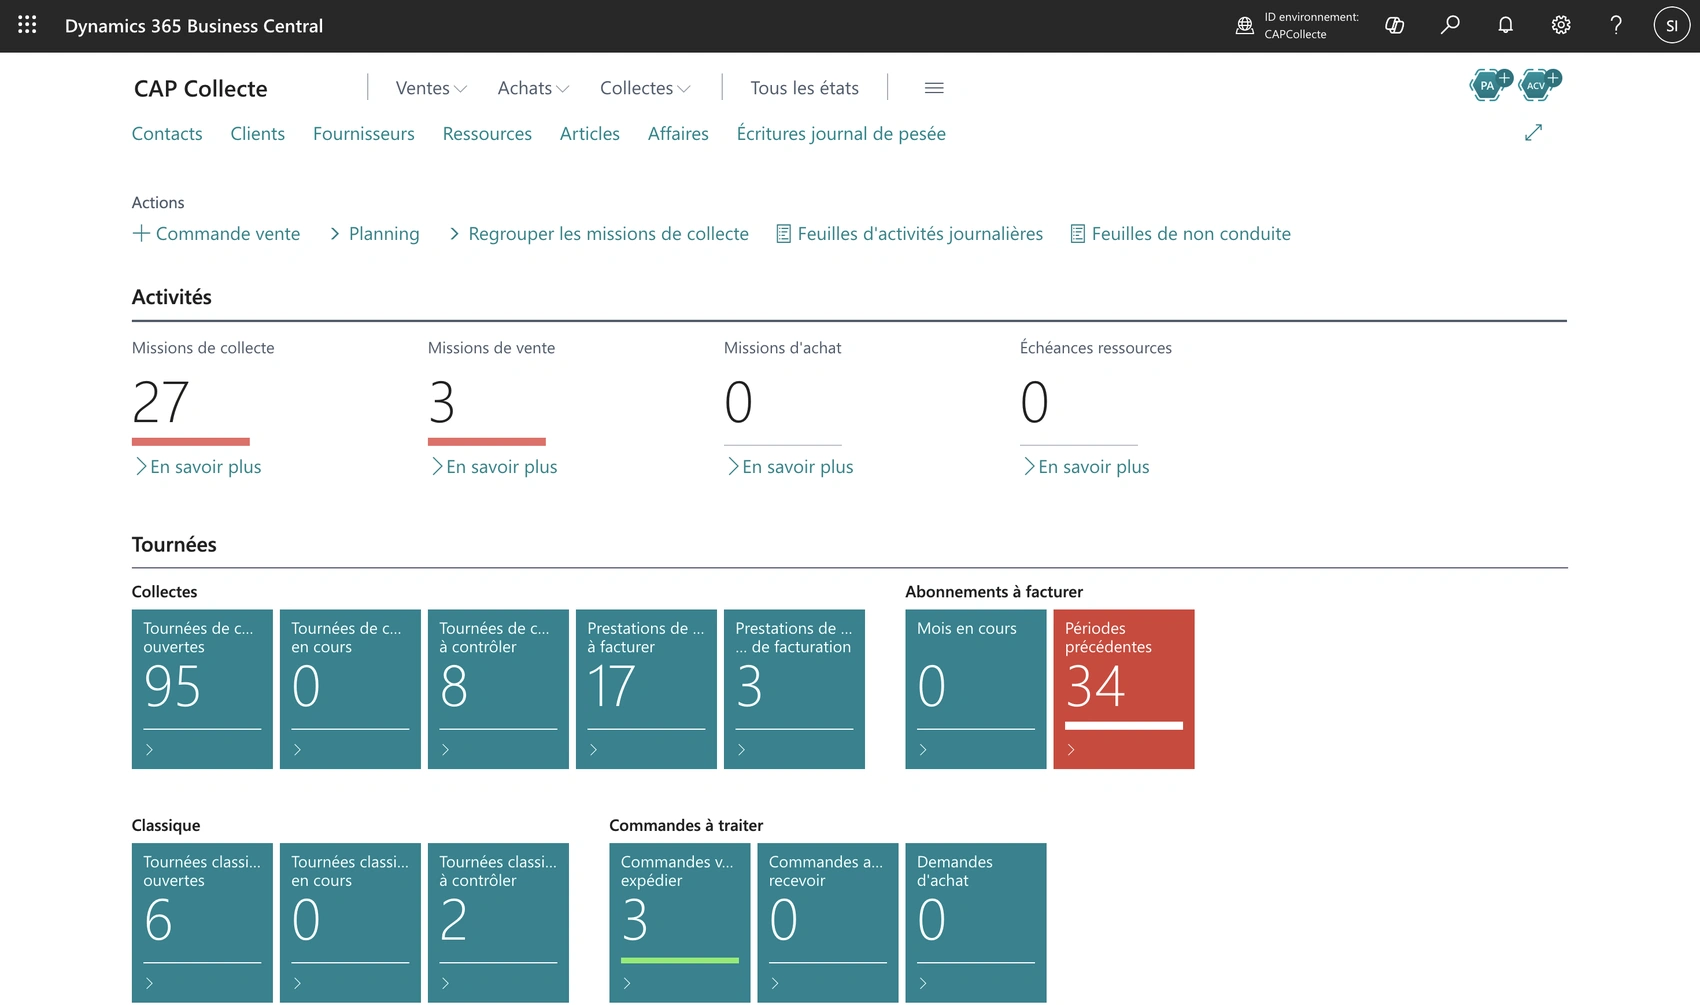
Task: Click the PA hexagon badge
Action: click(1487, 85)
